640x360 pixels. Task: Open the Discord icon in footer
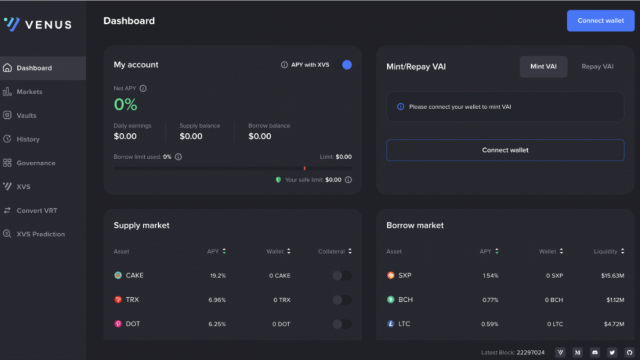(x=595, y=352)
